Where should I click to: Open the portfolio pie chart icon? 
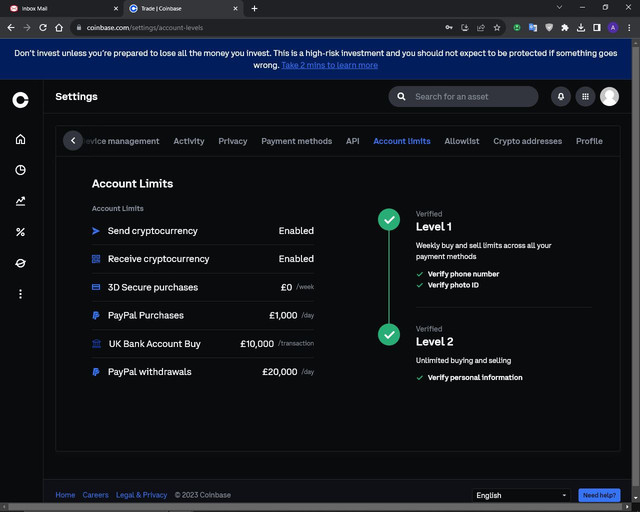point(20,170)
